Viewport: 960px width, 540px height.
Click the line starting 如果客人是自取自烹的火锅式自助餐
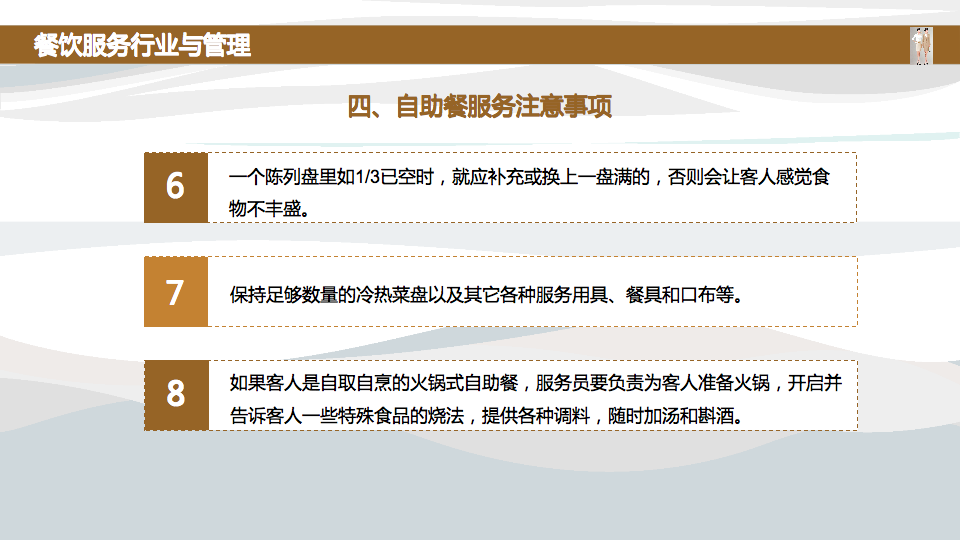point(536,383)
